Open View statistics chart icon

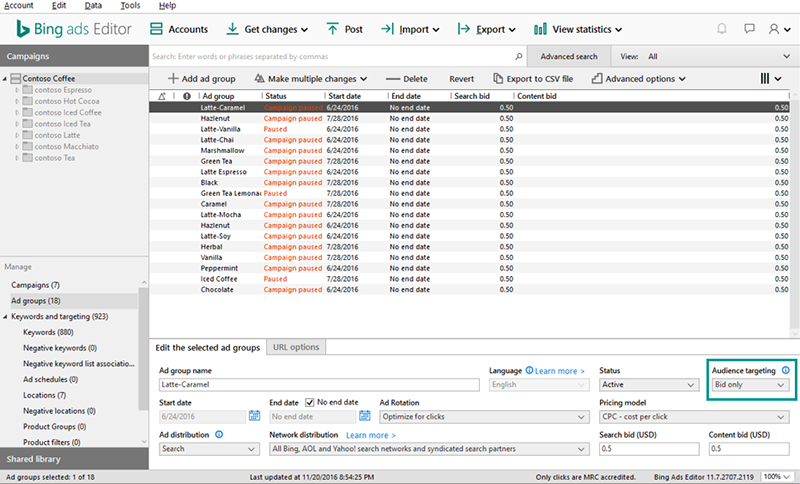coord(540,29)
